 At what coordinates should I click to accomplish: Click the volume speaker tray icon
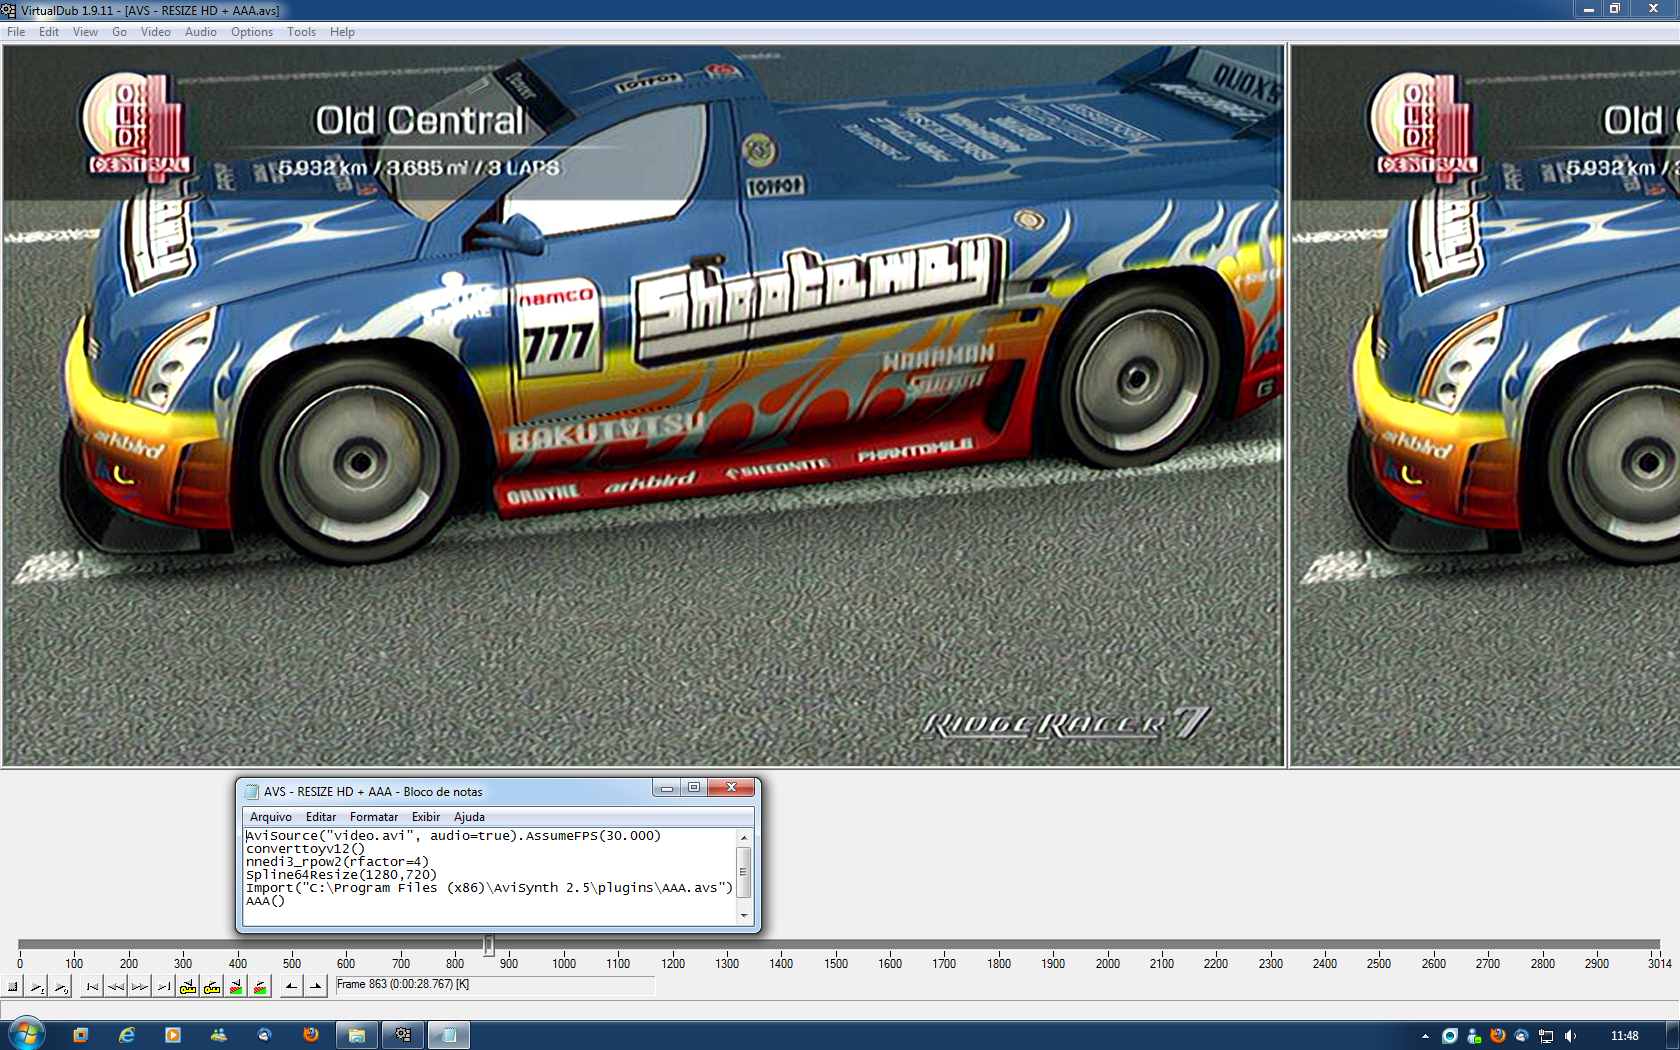1570,1036
